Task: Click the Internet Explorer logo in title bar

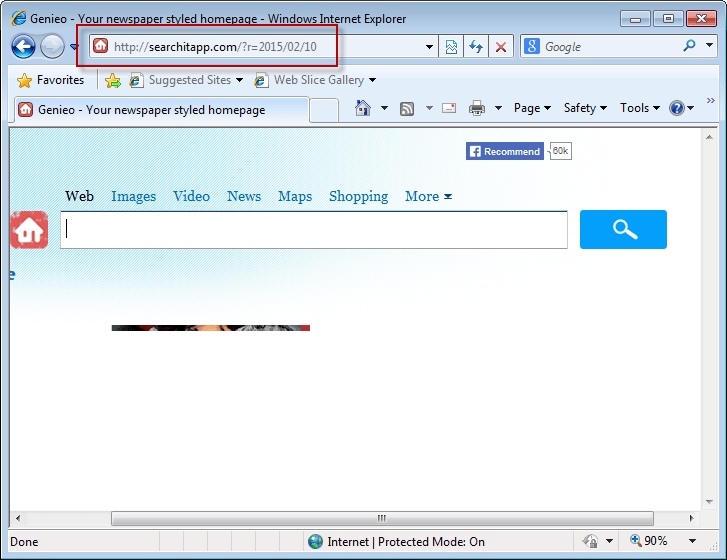Action: point(19,19)
